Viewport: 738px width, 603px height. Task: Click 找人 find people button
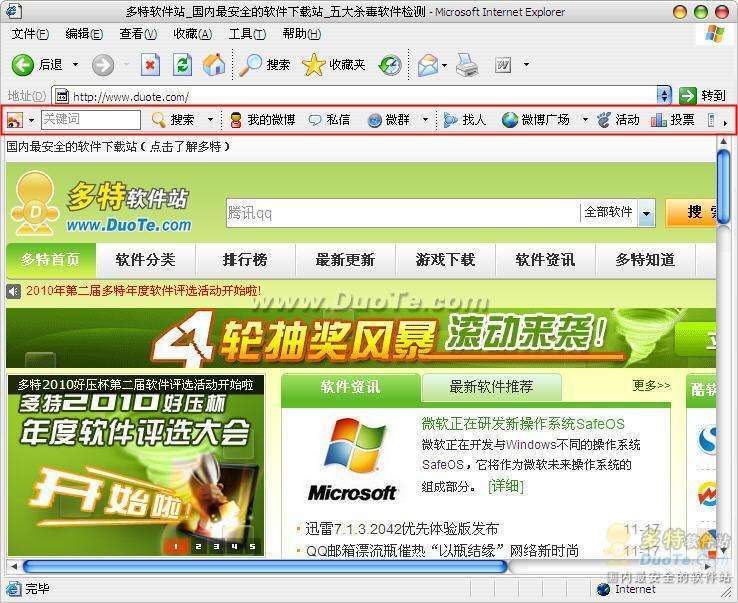click(x=465, y=120)
